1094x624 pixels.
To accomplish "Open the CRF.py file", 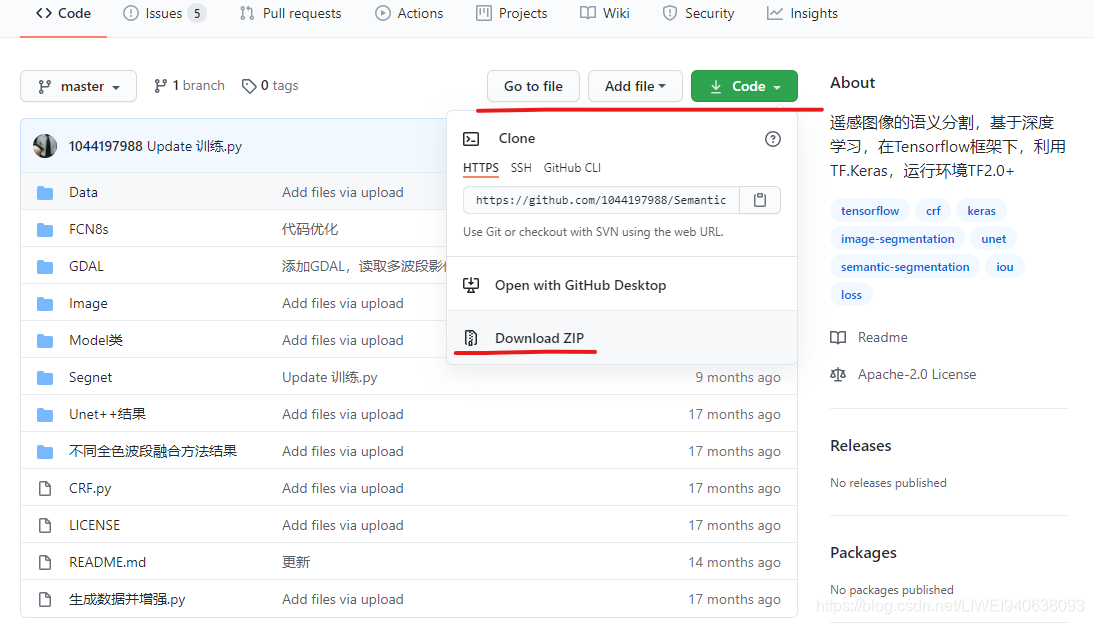I will click(x=90, y=488).
